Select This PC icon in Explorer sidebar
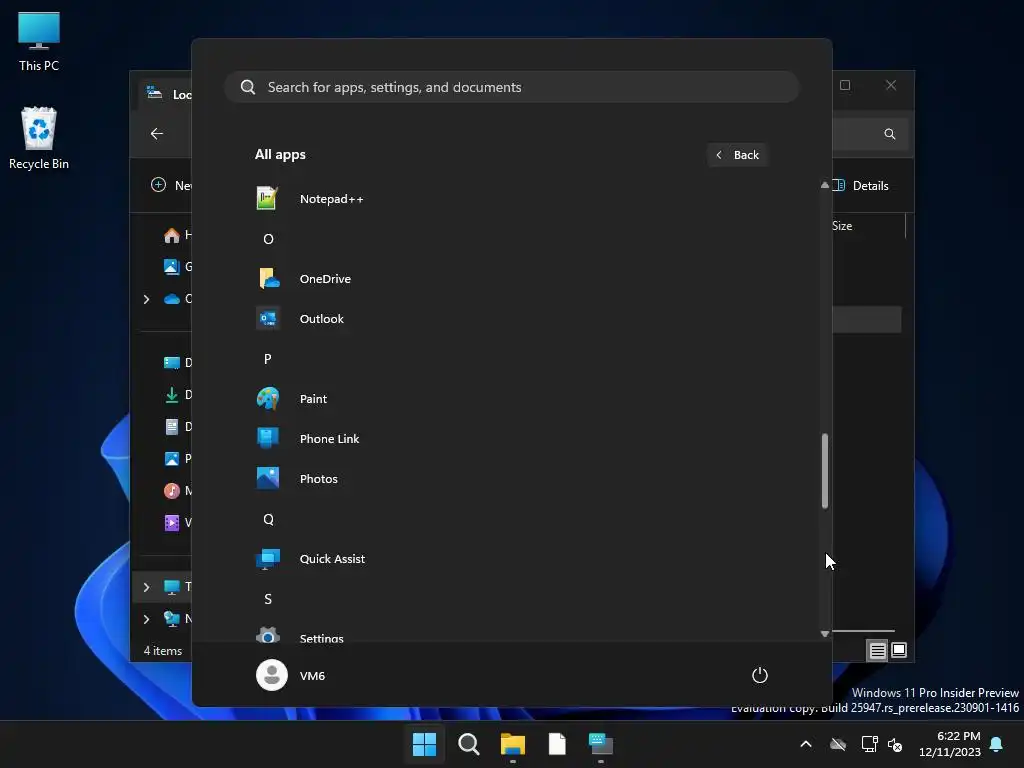Viewport: 1024px width, 768px height. click(172, 587)
